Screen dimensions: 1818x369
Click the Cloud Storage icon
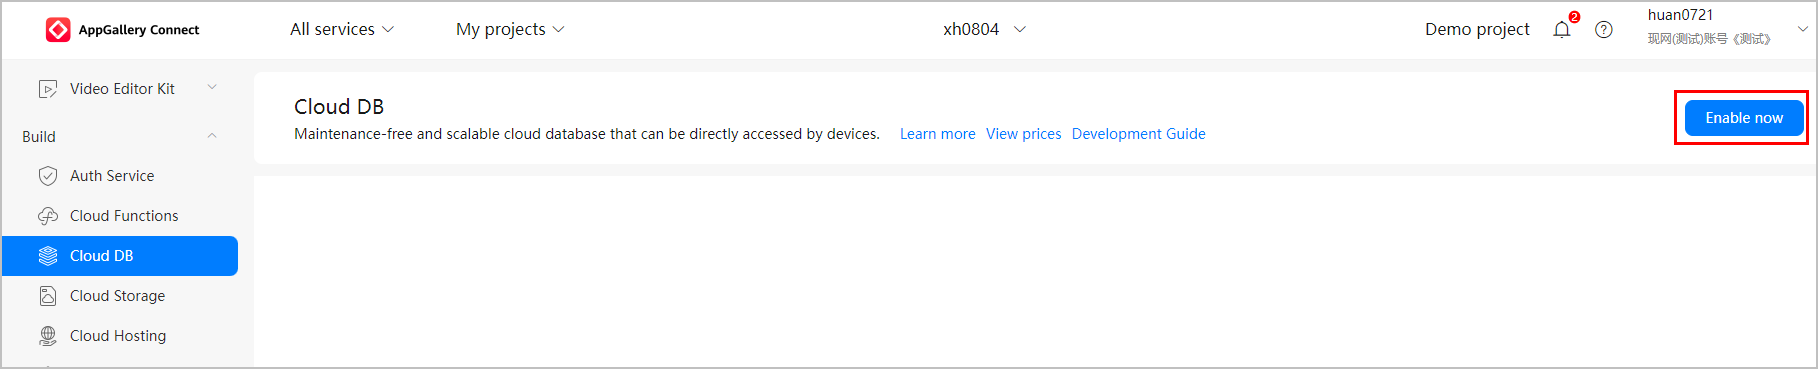[47, 296]
